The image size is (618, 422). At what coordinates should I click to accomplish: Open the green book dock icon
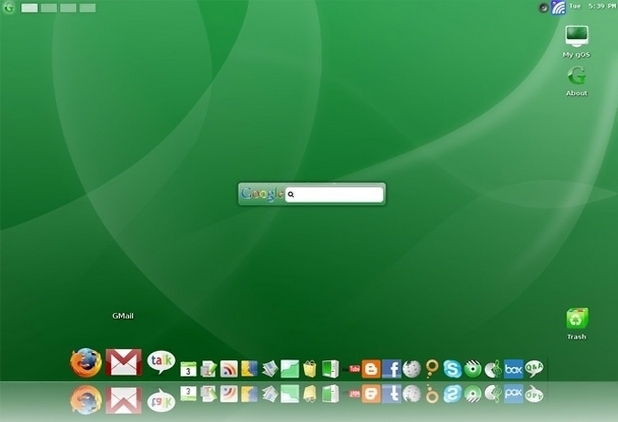click(x=330, y=369)
